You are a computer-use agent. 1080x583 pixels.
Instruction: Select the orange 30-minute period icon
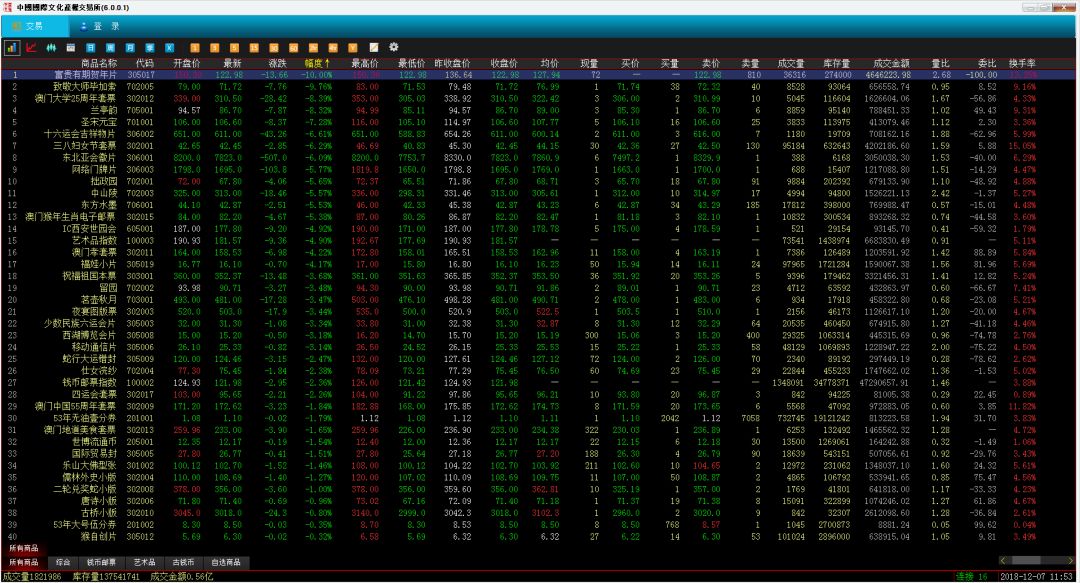[x=274, y=48]
